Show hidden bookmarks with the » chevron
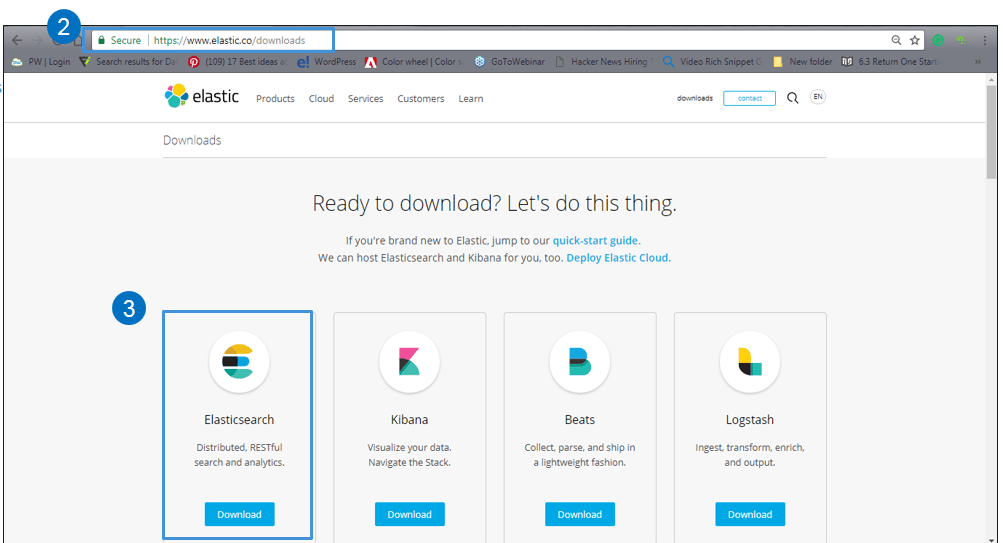The height and width of the screenshot is (543, 1003). (977, 62)
